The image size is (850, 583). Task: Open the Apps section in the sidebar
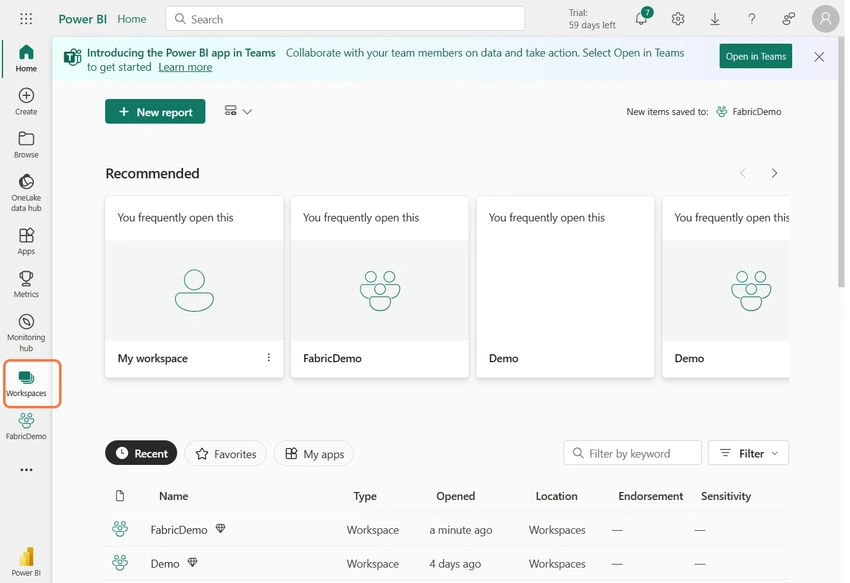(x=26, y=241)
